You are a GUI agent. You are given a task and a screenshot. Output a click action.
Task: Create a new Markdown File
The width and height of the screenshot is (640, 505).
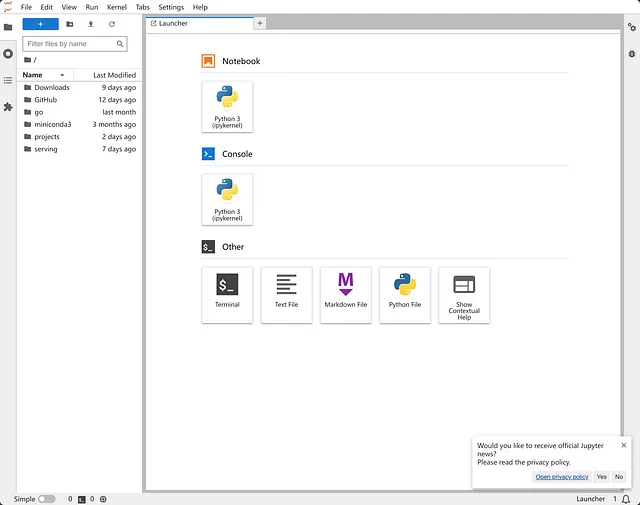[346, 295]
